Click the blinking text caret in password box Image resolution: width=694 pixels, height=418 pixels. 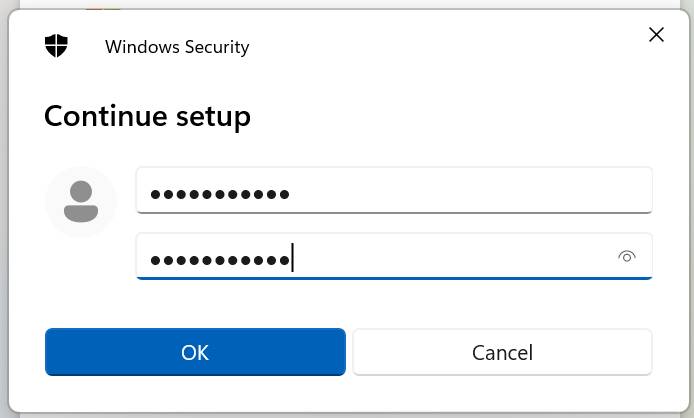tap(292, 257)
